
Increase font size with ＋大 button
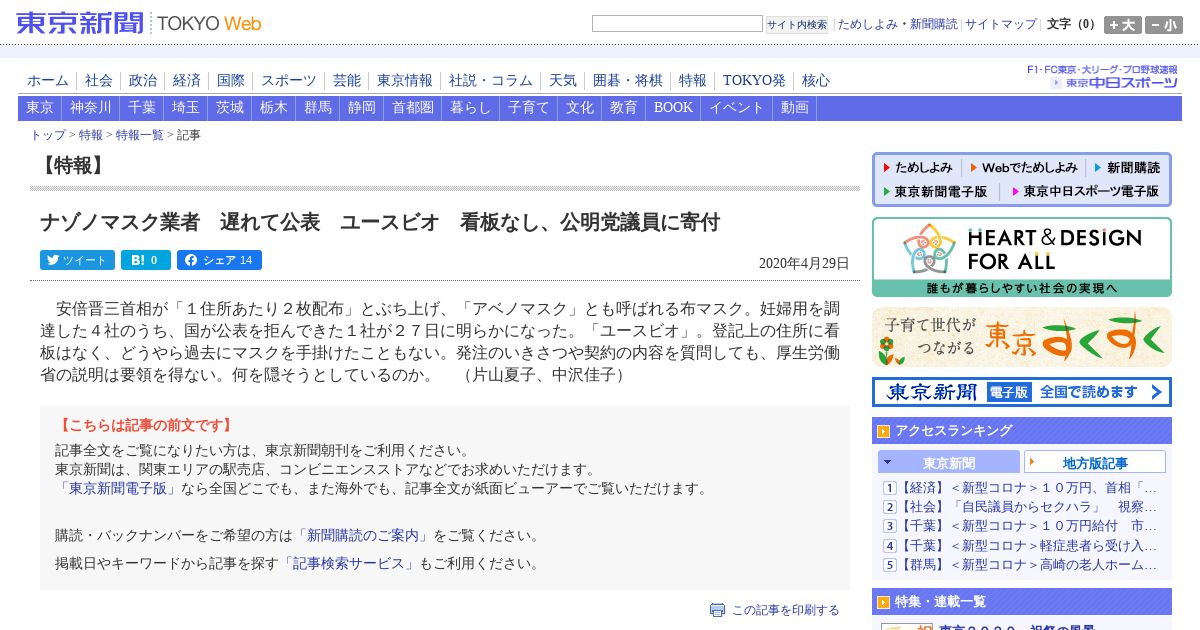1123,25
